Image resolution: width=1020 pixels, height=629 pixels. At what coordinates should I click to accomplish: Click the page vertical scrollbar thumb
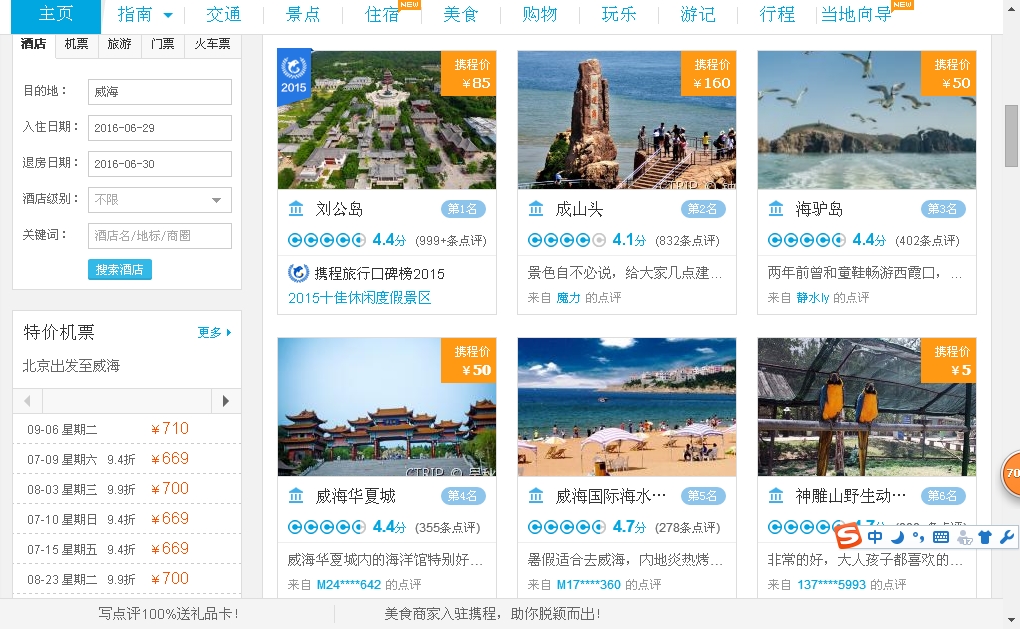(x=1011, y=135)
